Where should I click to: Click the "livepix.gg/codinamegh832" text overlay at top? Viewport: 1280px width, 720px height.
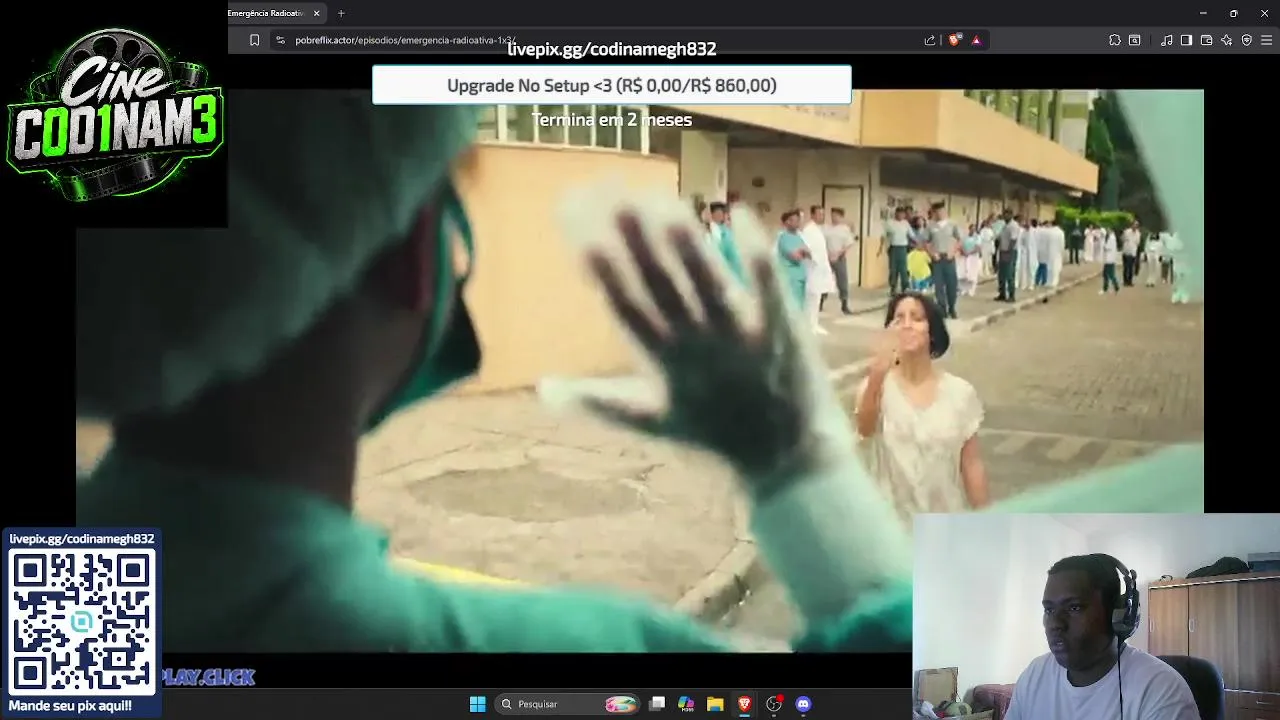pyautogui.click(x=612, y=49)
